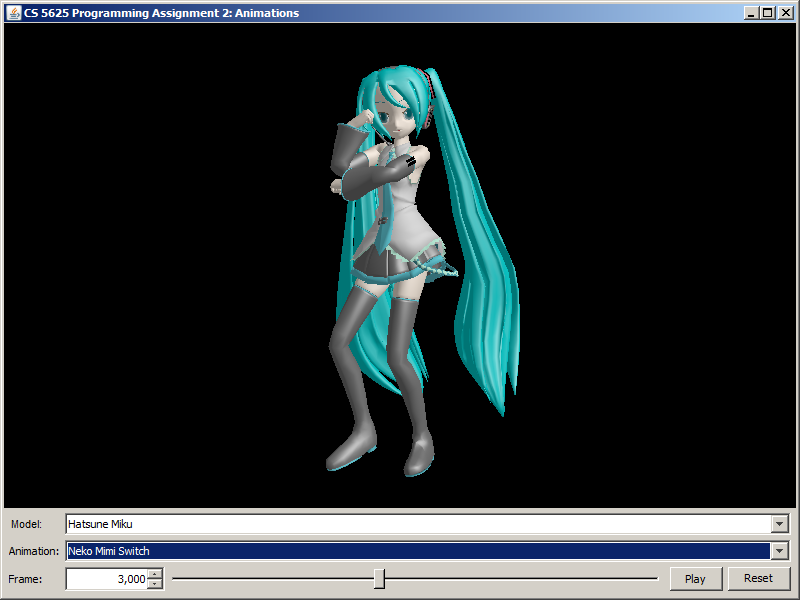Maximize the Animations window
Viewport: 800px width, 600px height.
(767, 13)
